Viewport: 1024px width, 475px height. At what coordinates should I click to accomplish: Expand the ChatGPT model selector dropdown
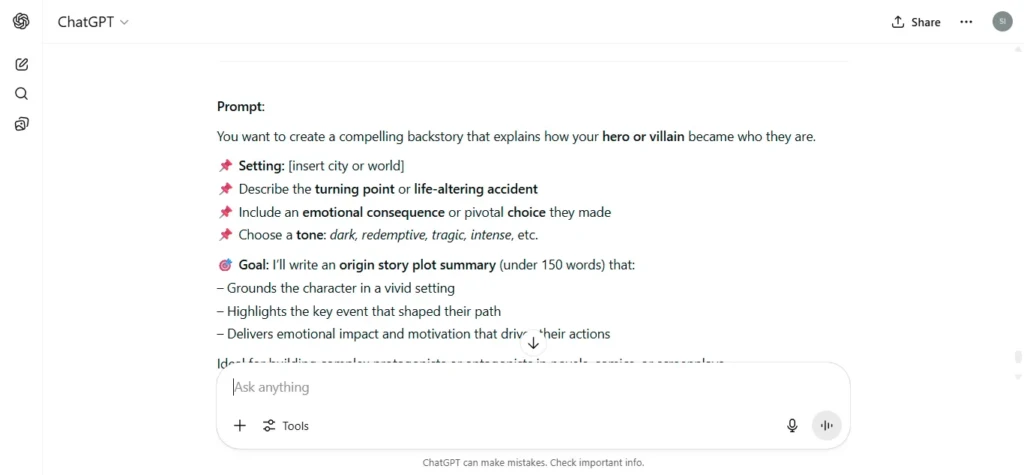[x=93, y=22]
